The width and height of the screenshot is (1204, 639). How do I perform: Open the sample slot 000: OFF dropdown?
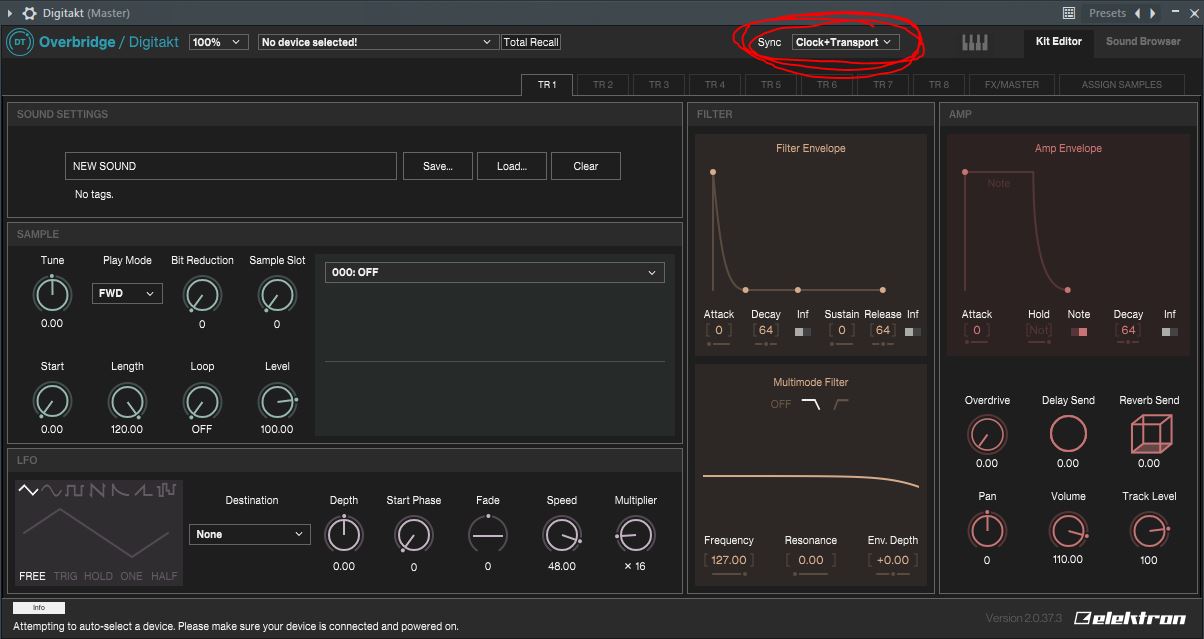495,272
